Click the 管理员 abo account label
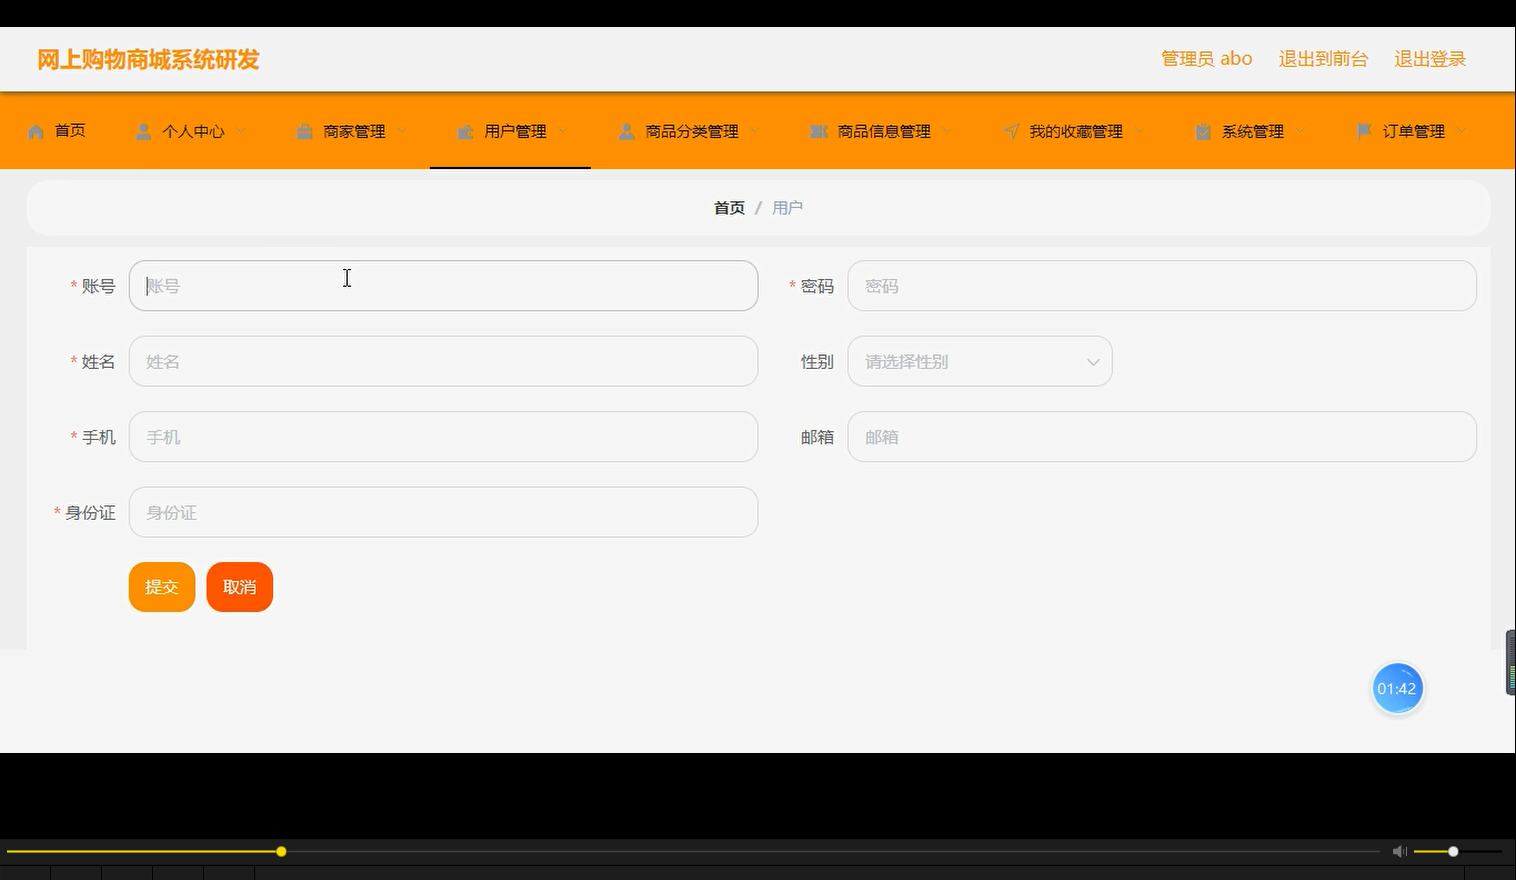The width and height of the screenshot is (1516, 880). coord(1206,59)
